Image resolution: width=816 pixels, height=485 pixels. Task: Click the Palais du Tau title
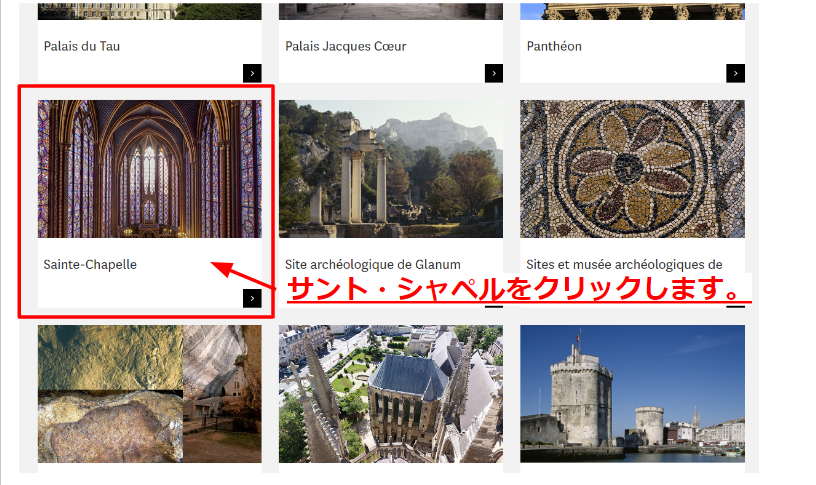[x=82, y=46]
